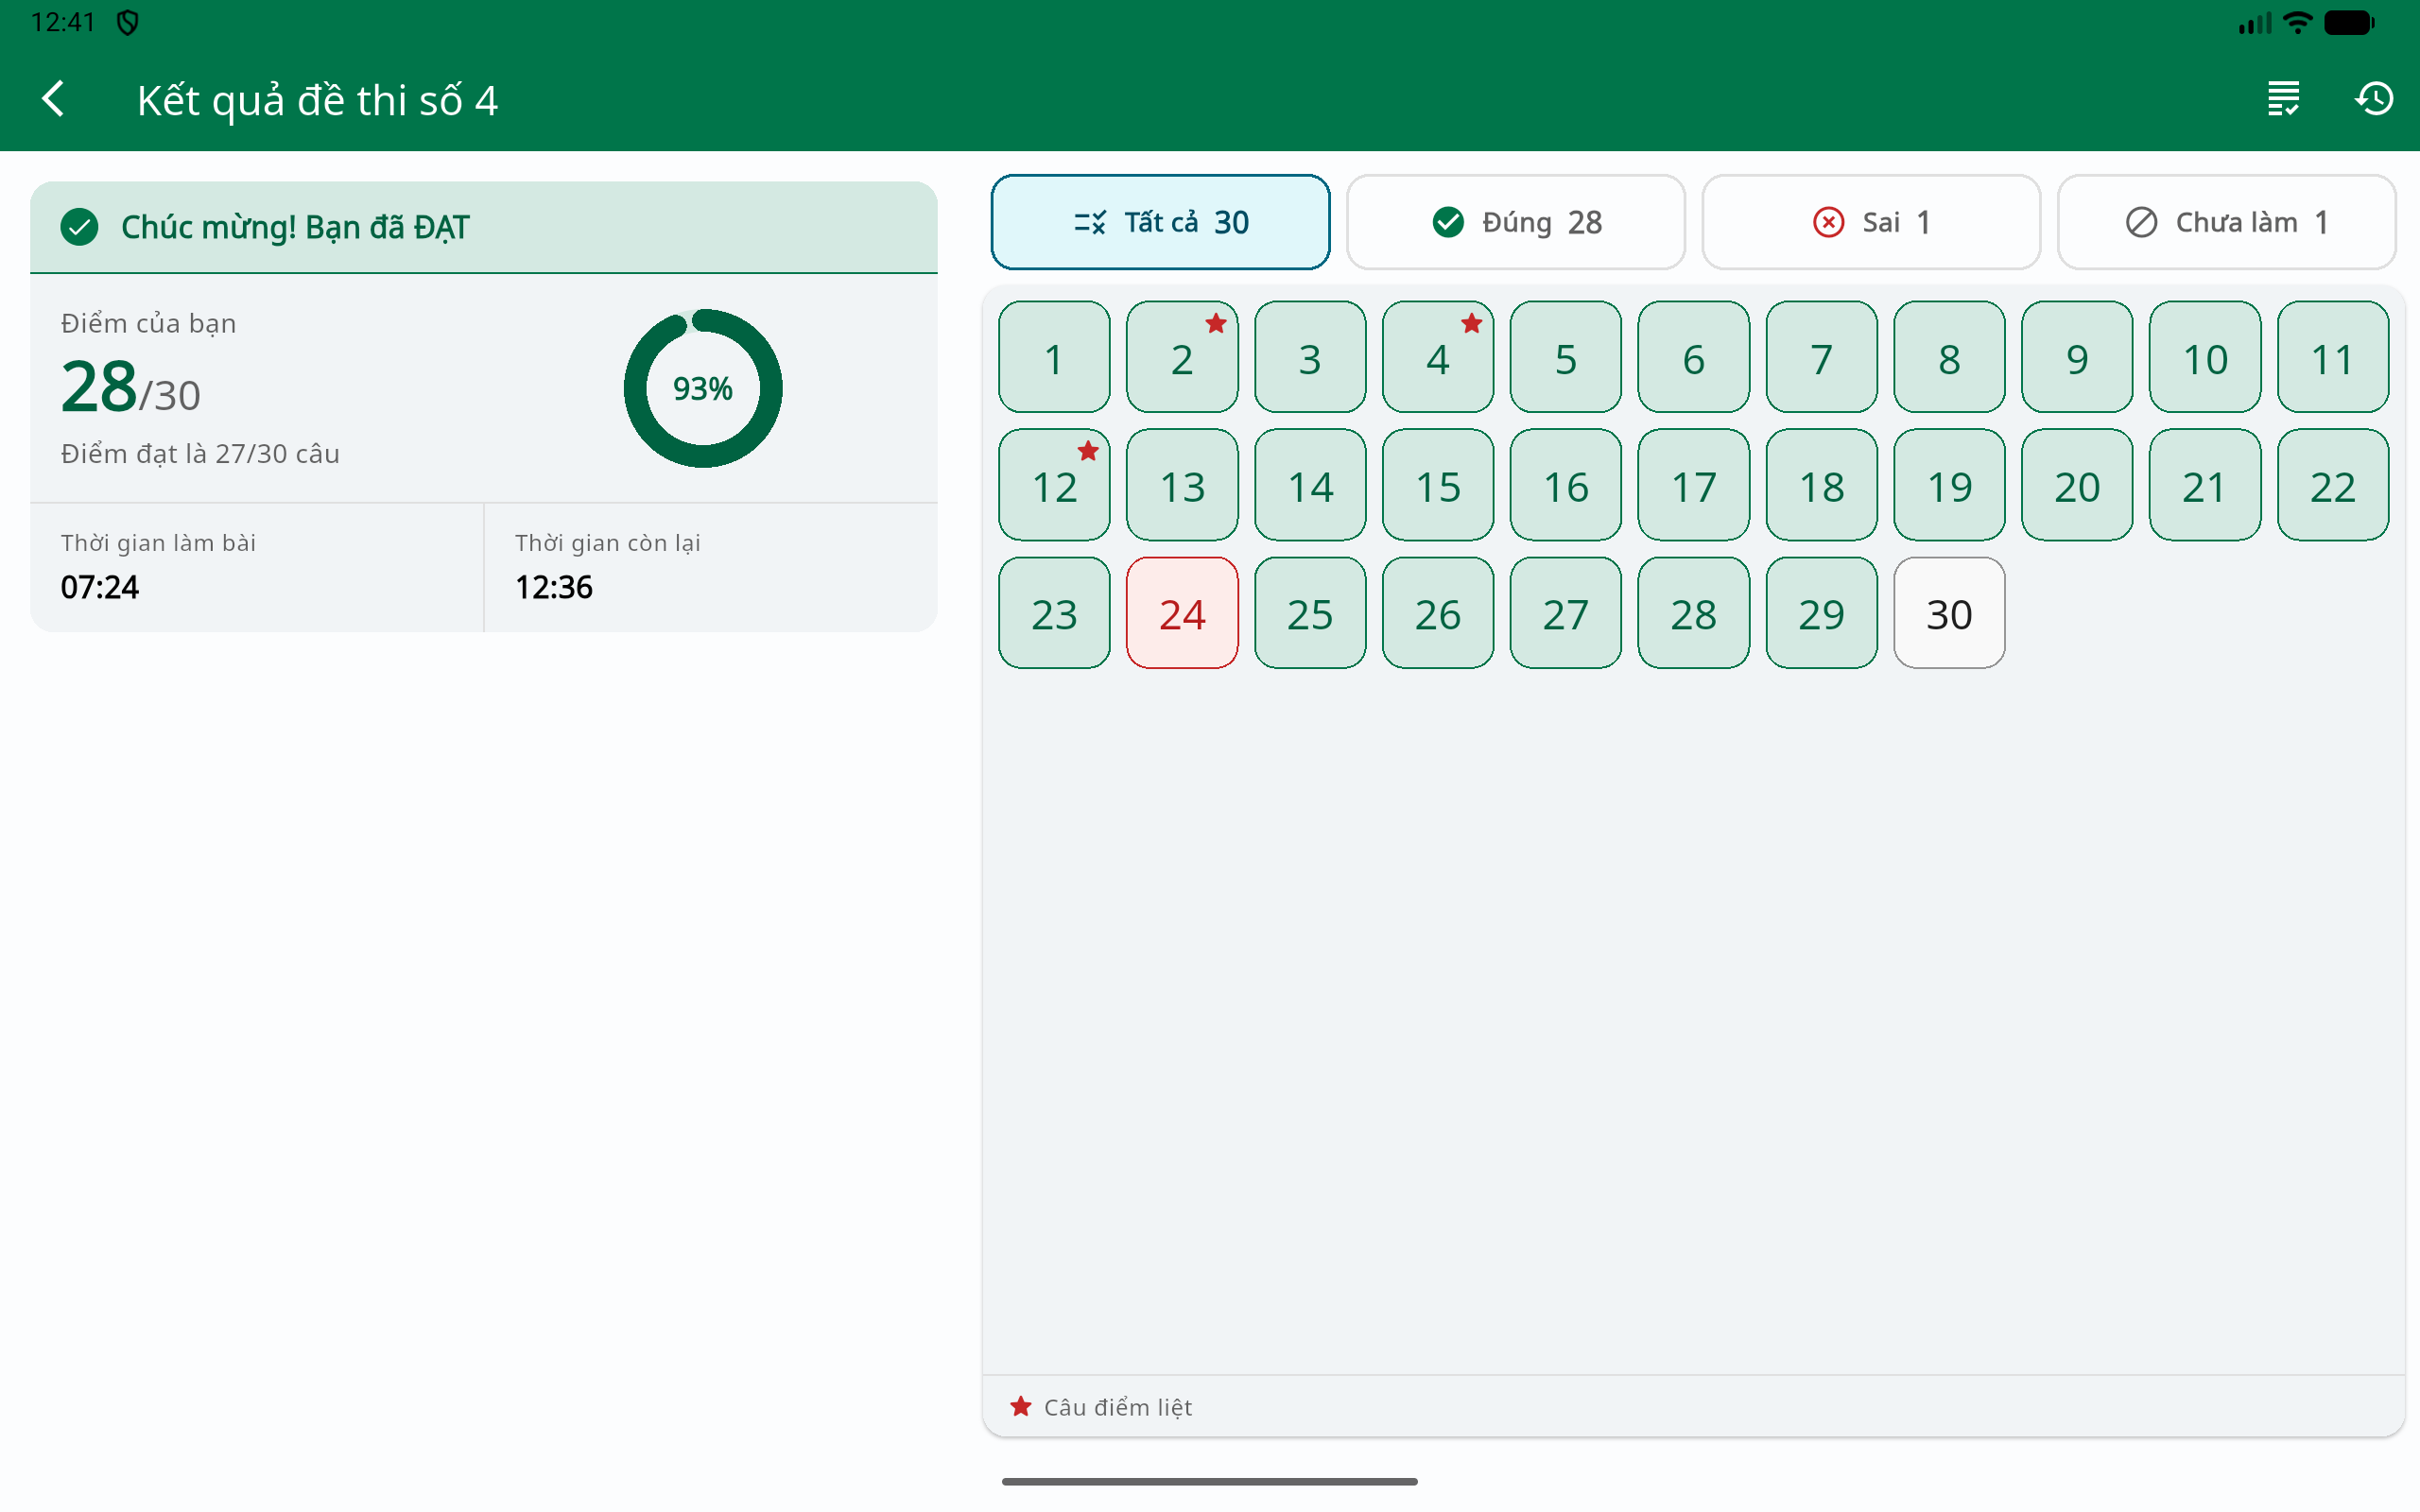The width and height of the screenshot is (2420, 1512).
Task: Open question 9 tile
Action: pyautogui.click(x=2077, y=357)
